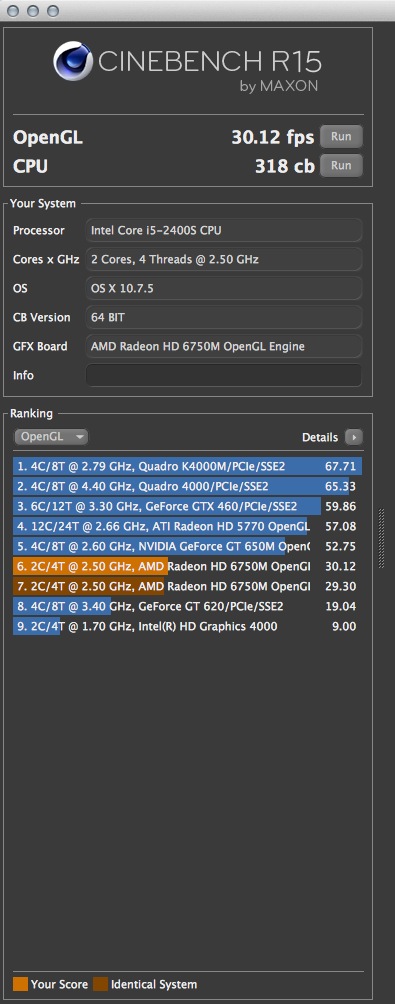395x1004 pixels.
Task: Select rank 7 identical system entry
Action: coord(188,586)
